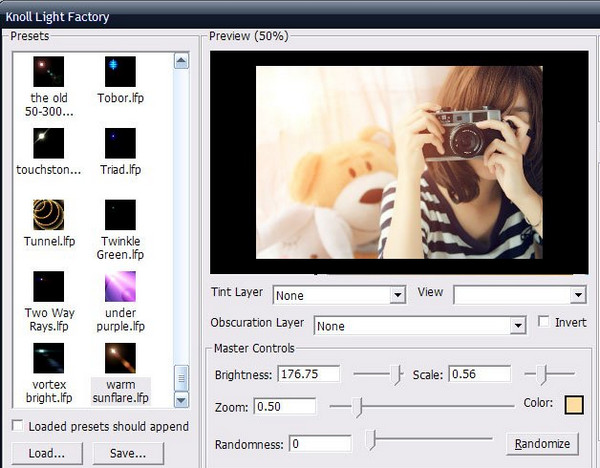
Task: Click the Zoom value input field
Action: coord(285,407)
